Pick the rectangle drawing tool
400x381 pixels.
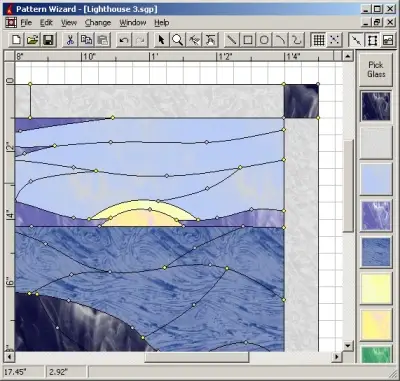pyautogui.click(x=248, y=40)
